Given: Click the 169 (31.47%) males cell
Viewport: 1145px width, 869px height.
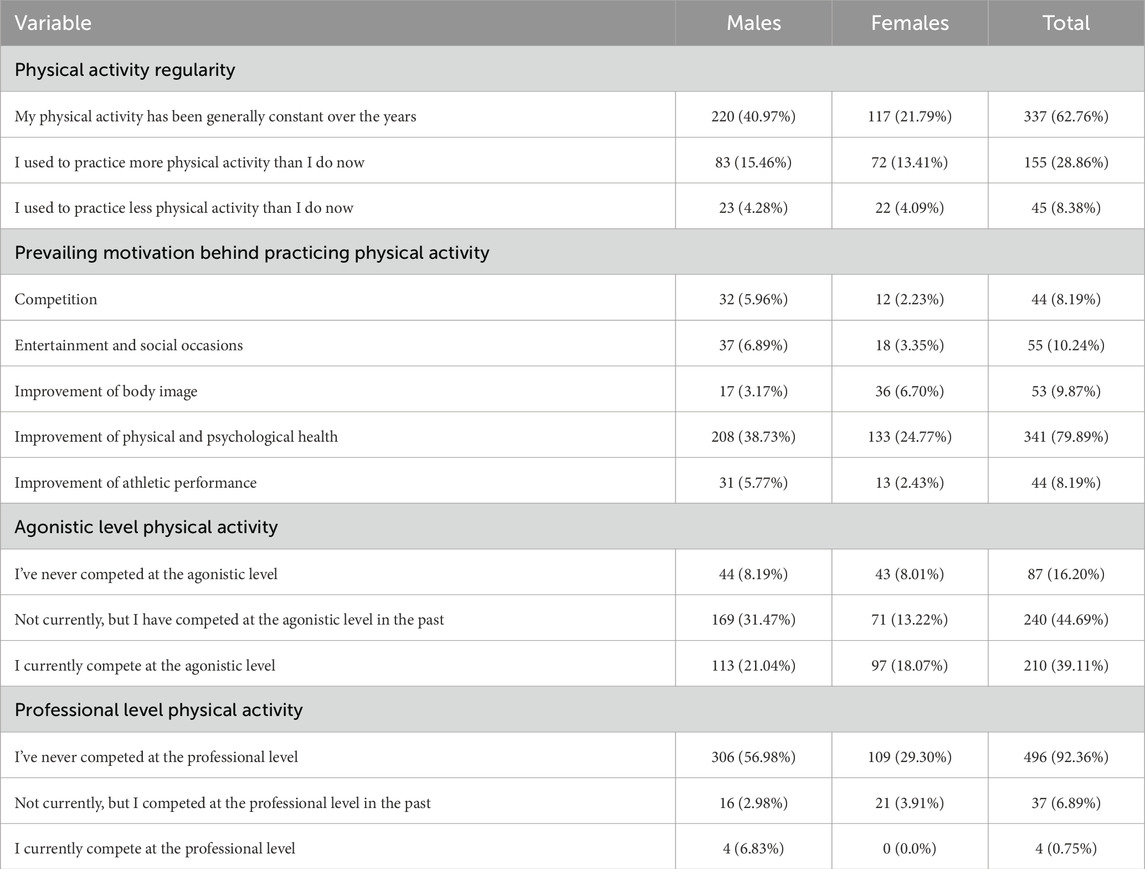Looking at the screenshot, I should [x=754, y=619].
